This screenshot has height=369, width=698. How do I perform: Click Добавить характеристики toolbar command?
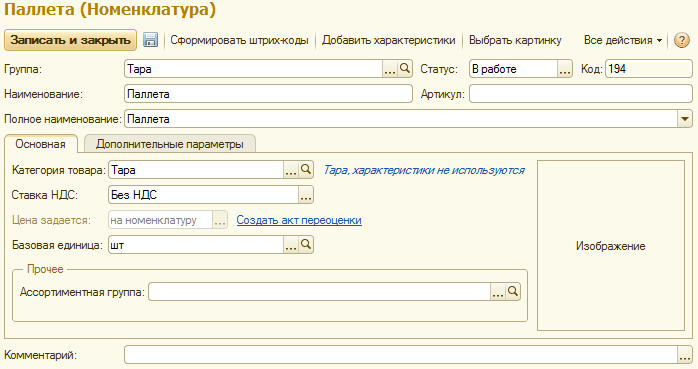point(389,40)
